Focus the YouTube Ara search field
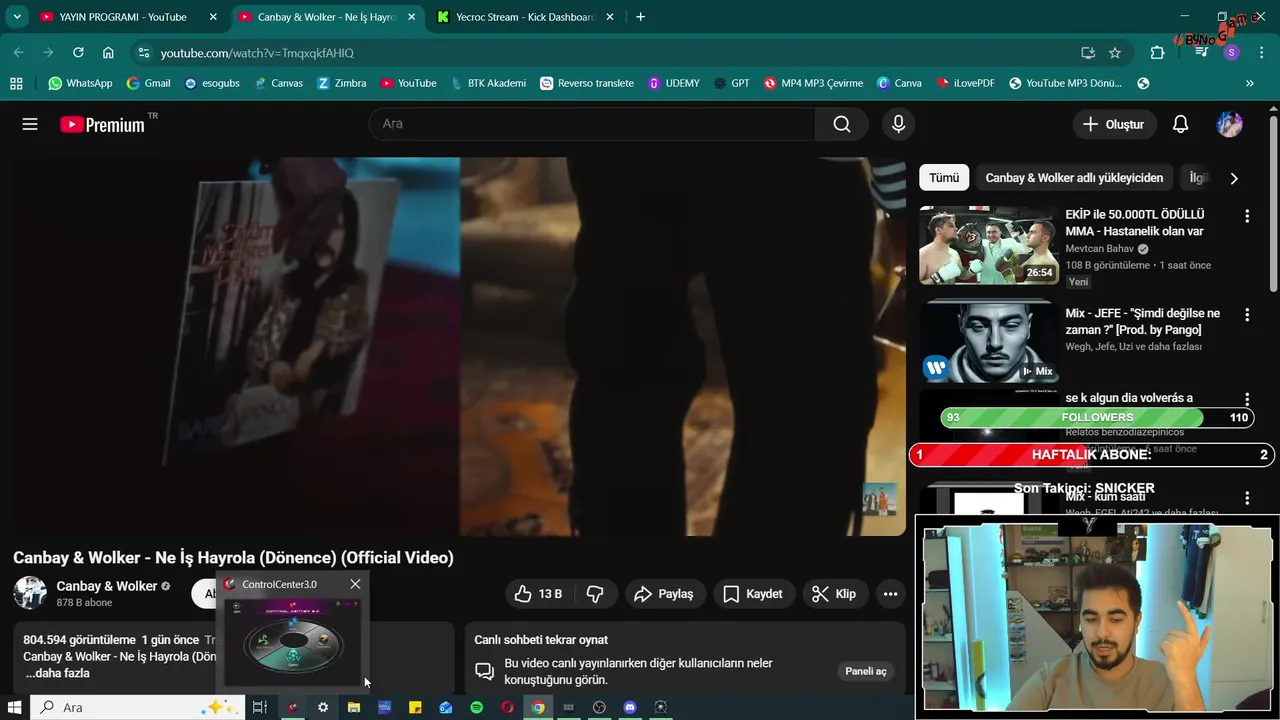The height and width of the screenshot is (720, 1280). 592,124
